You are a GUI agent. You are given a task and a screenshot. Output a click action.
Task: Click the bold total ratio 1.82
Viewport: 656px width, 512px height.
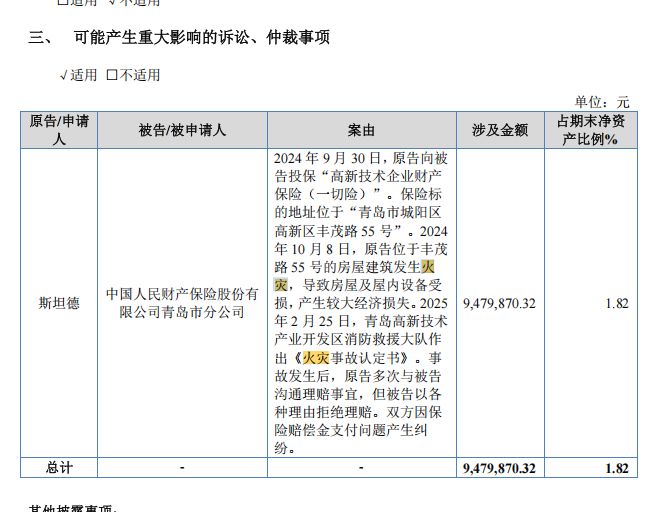tap(617, 468)
